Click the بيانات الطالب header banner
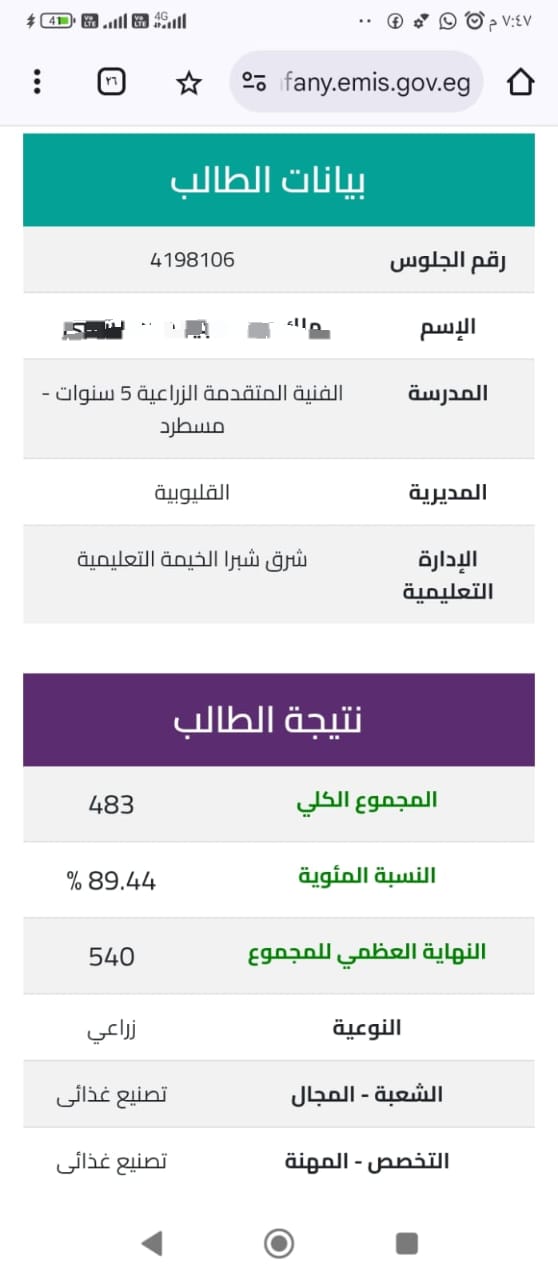The height and width of the screenshot is (1280, 558). [x=279, y=180]
